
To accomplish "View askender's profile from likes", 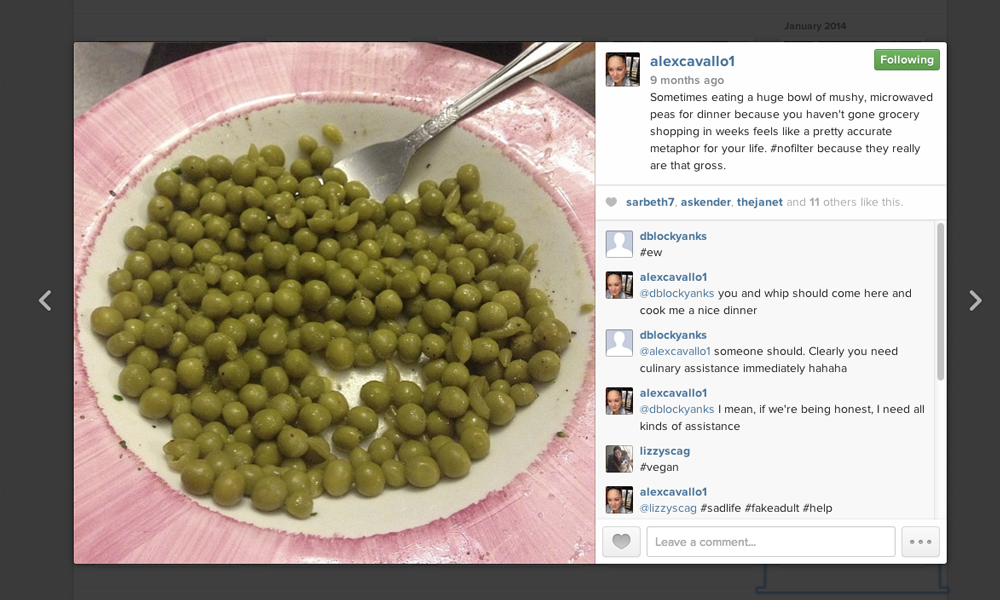I will (705, 202).
